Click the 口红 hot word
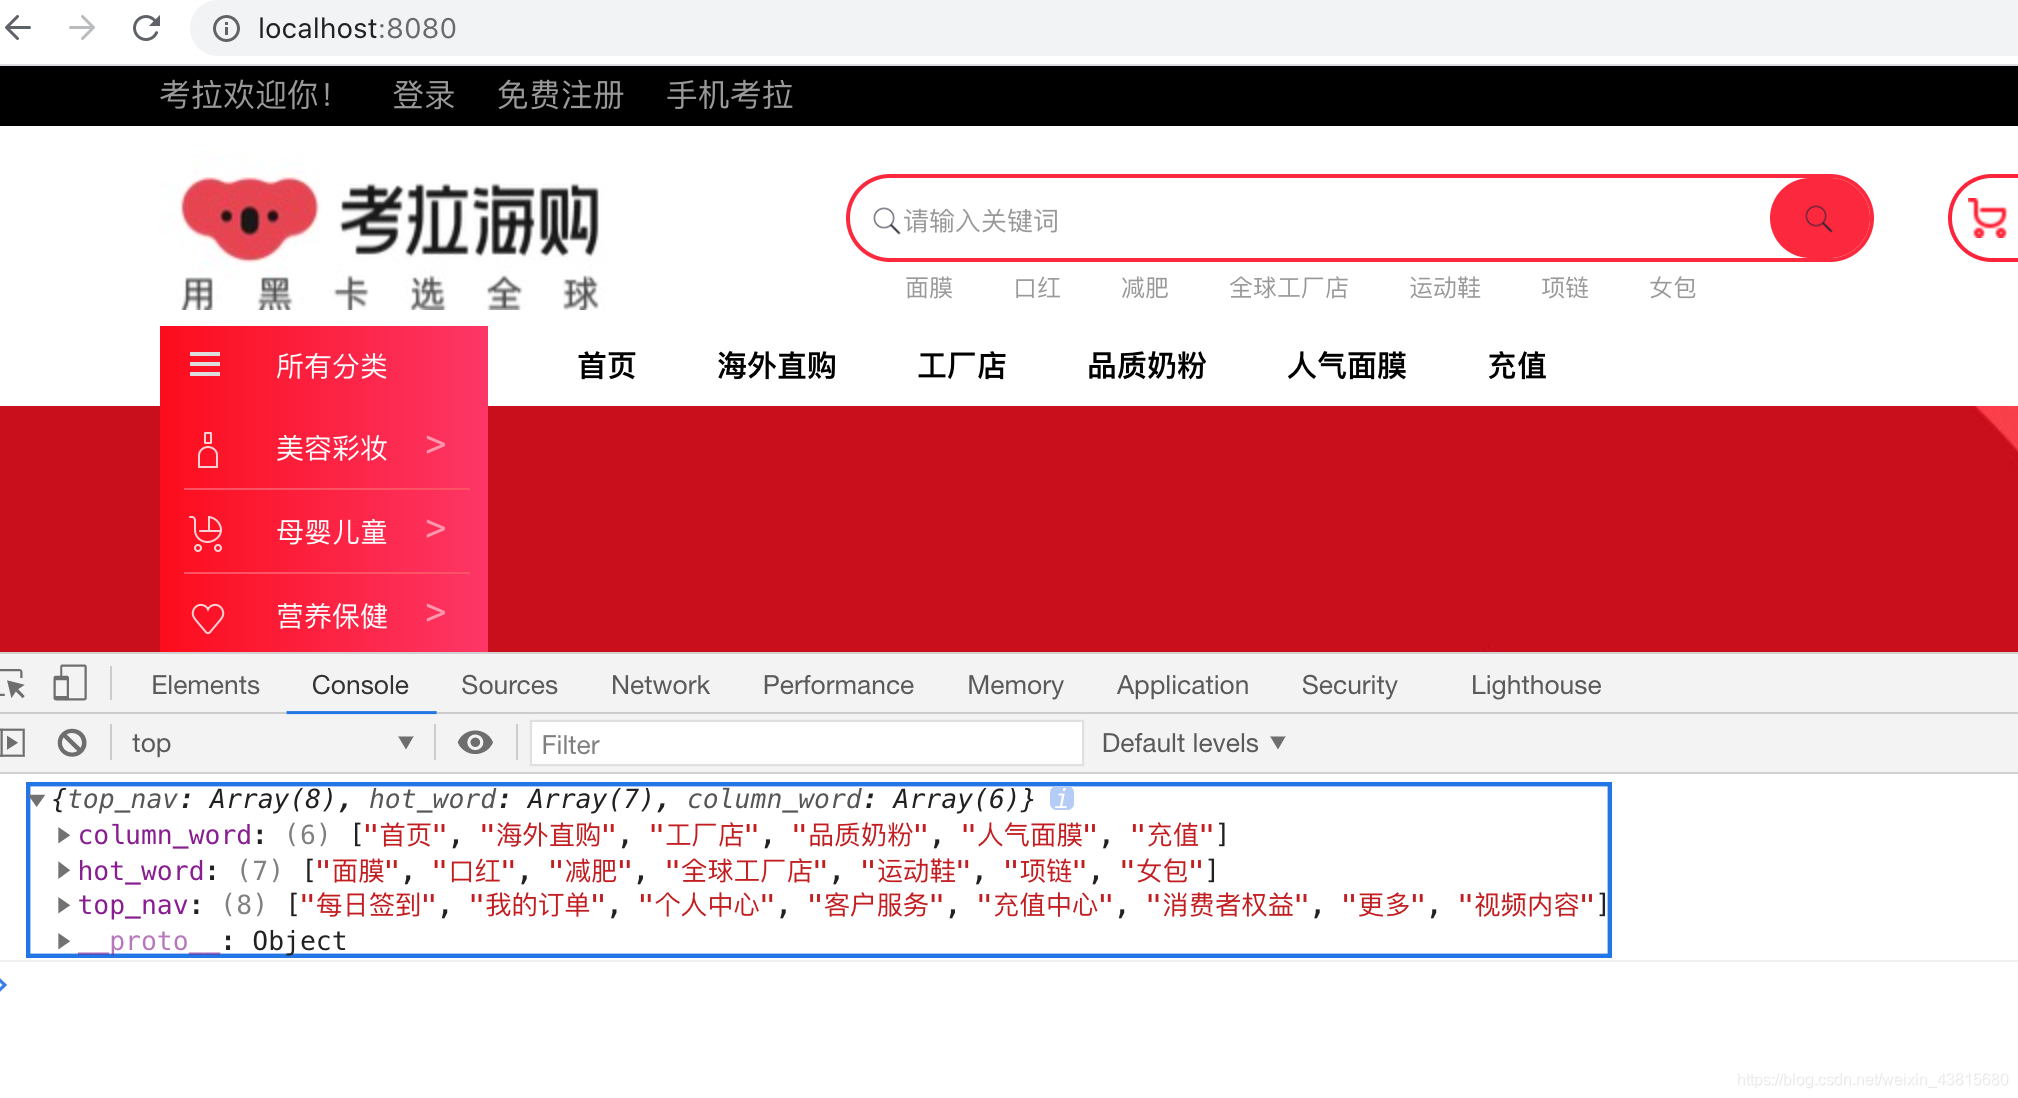Image resolution: width=2018 pixels, height=1098 pixels. click(1037, 288)
